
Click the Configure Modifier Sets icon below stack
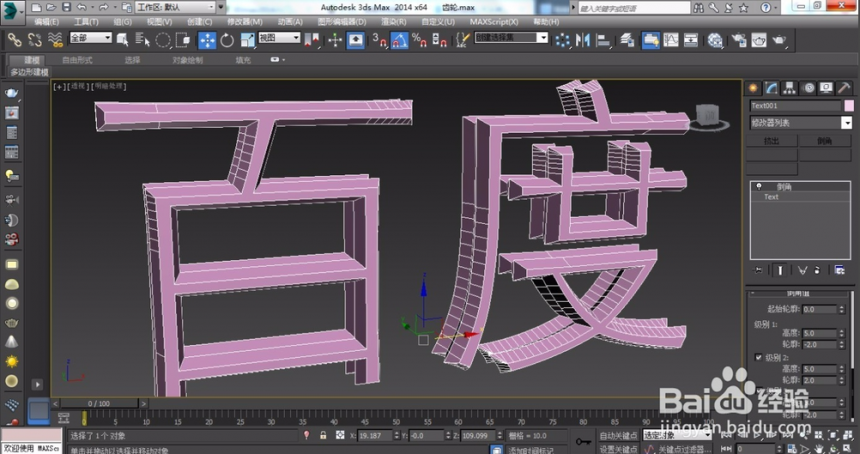(839, 270)
